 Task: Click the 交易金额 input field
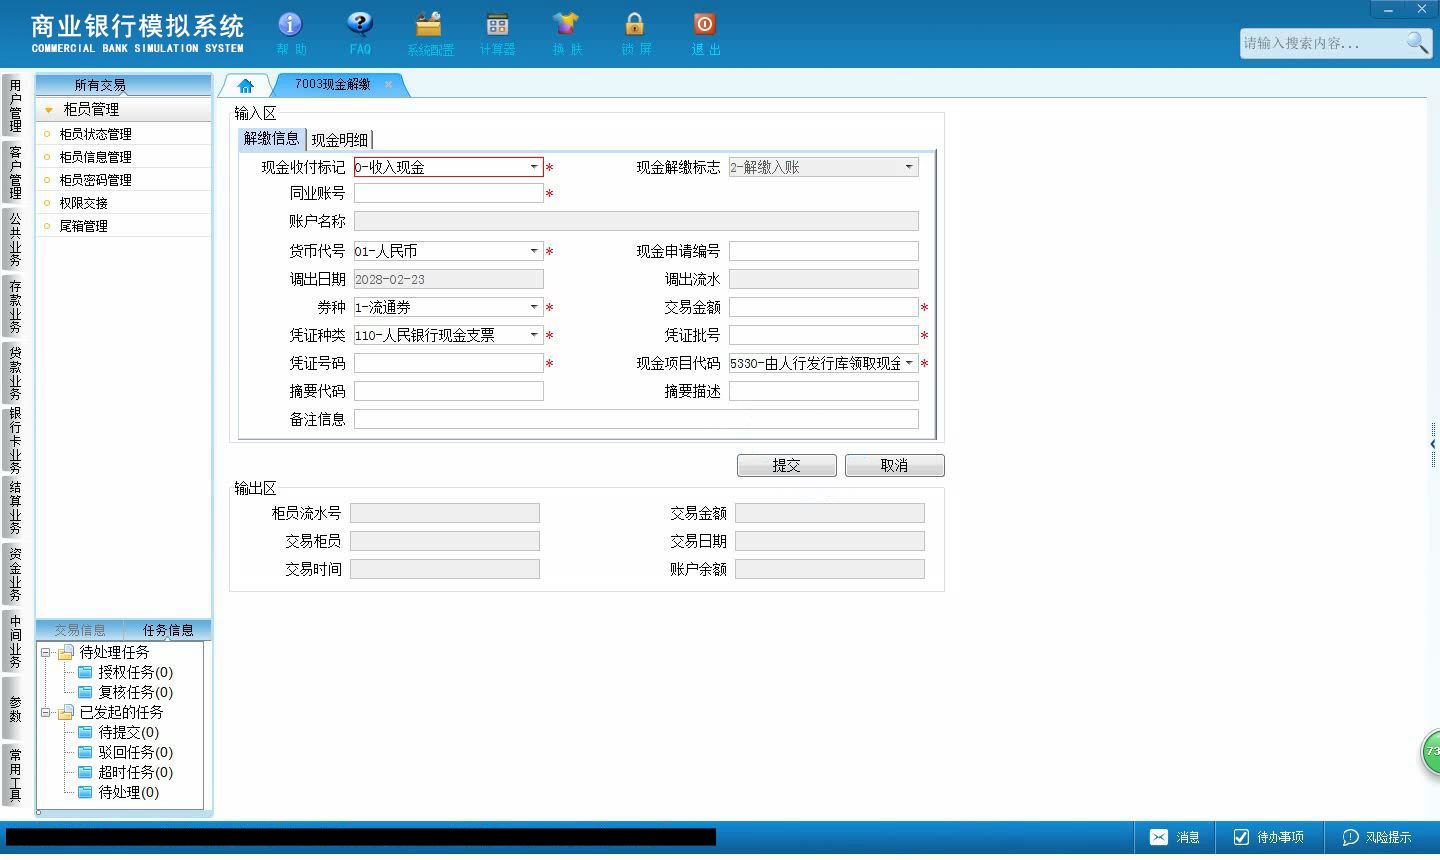coord(823,307)
